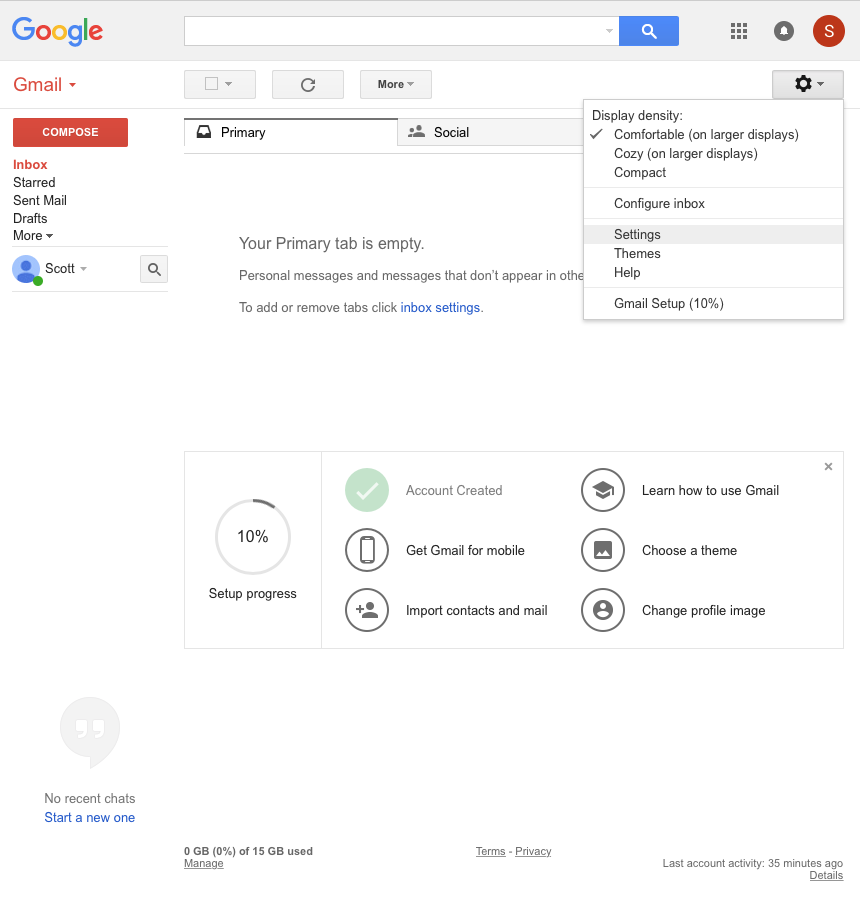Open the settings gear menu
Viewport: 860px width, 903px height.
pyautogui.click(x=808, y=84)
